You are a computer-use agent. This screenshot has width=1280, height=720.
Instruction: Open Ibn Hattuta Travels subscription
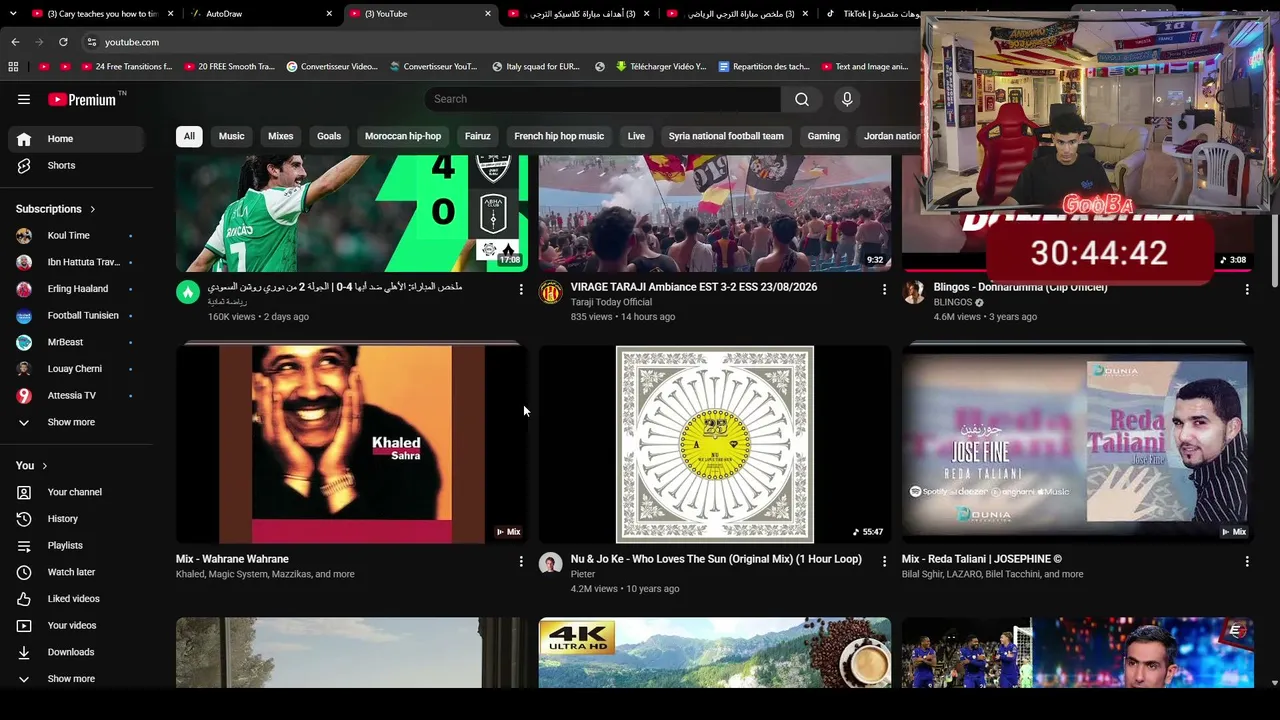click(x=76, y=262)
